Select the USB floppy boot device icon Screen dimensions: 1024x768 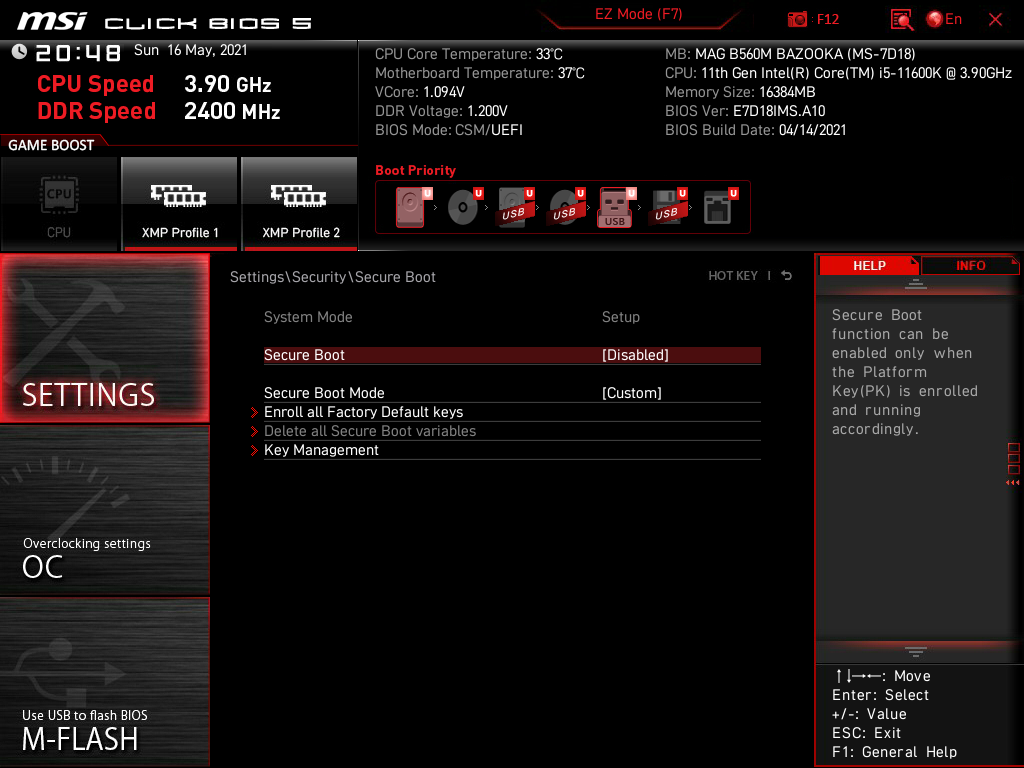pos(668,207)
